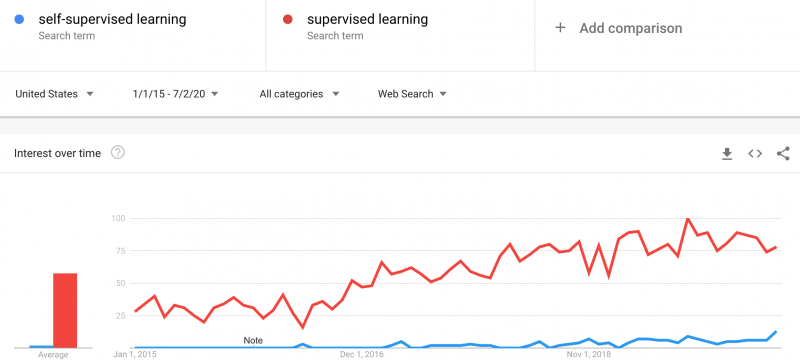Share the interest over time chart

[783, 153]
